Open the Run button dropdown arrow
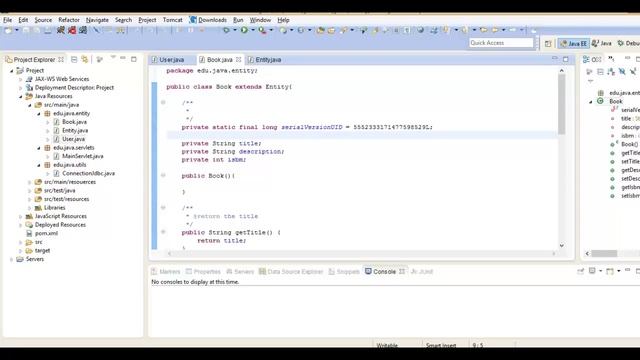 pos(253,30)
